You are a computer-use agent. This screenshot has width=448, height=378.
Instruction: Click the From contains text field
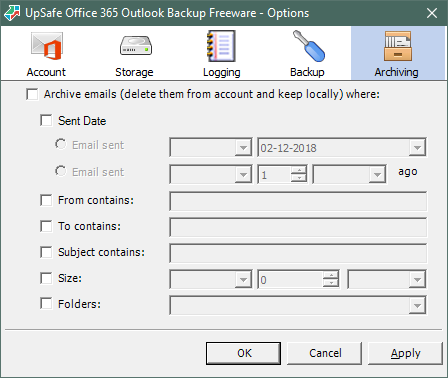point(298,201)
